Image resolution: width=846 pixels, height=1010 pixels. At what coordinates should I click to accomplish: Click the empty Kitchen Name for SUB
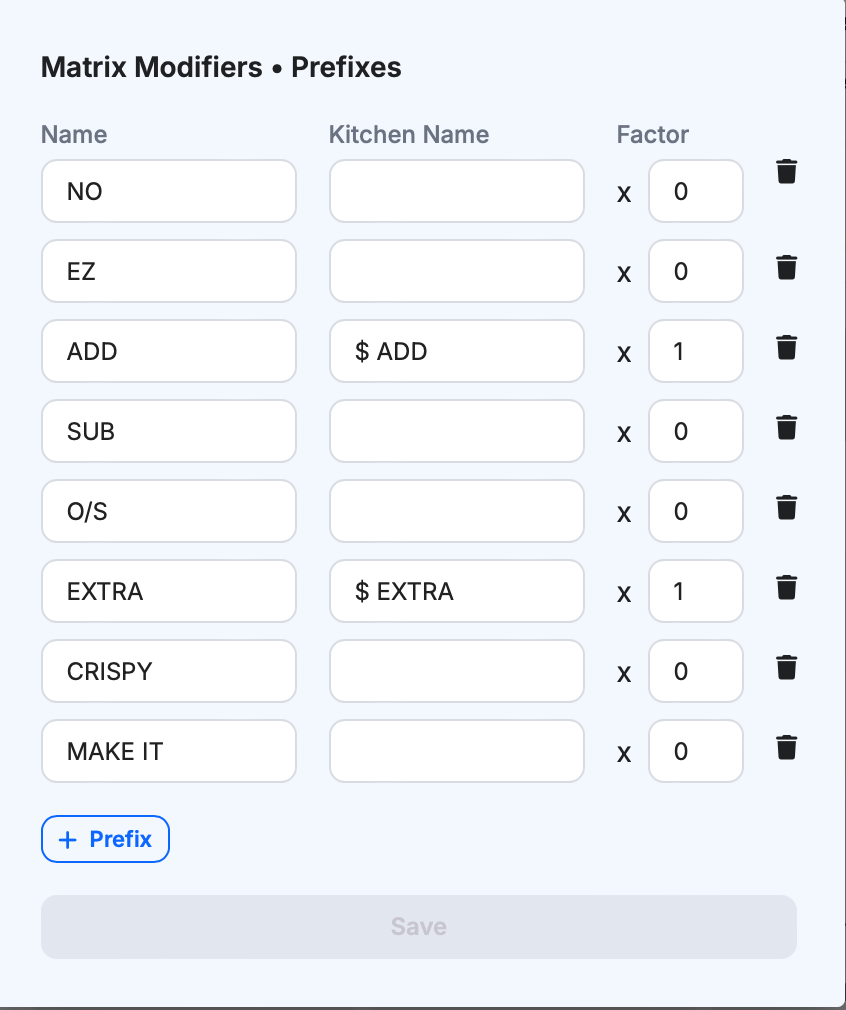point(456,431)
